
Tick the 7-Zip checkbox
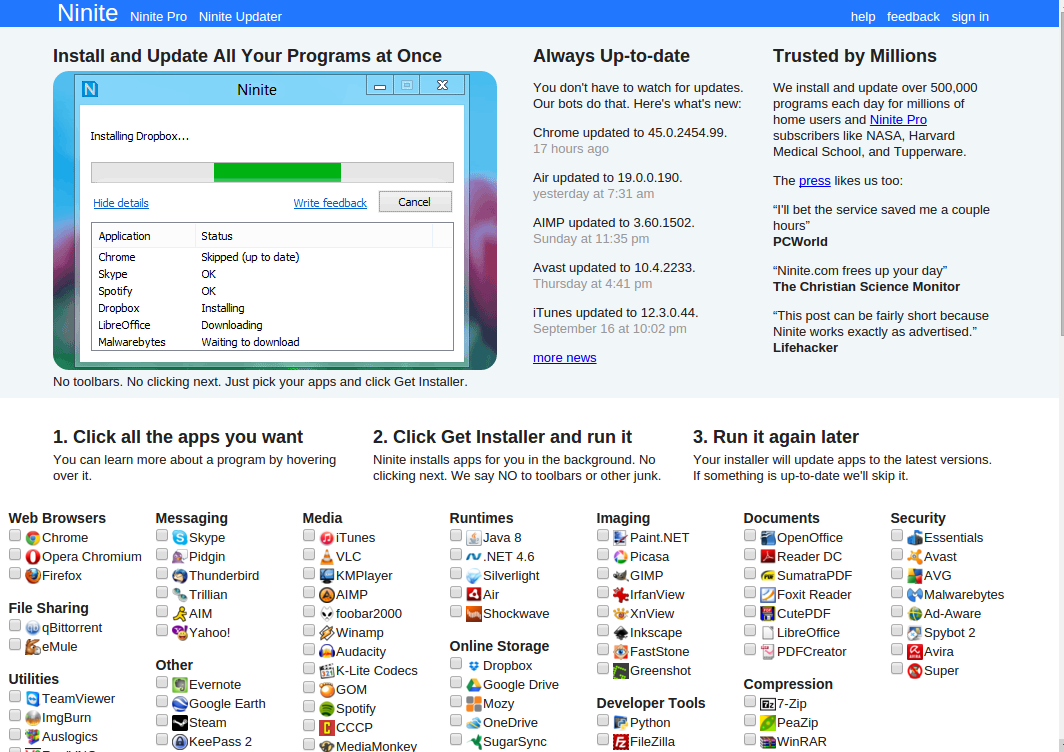[x=750, y=702]
